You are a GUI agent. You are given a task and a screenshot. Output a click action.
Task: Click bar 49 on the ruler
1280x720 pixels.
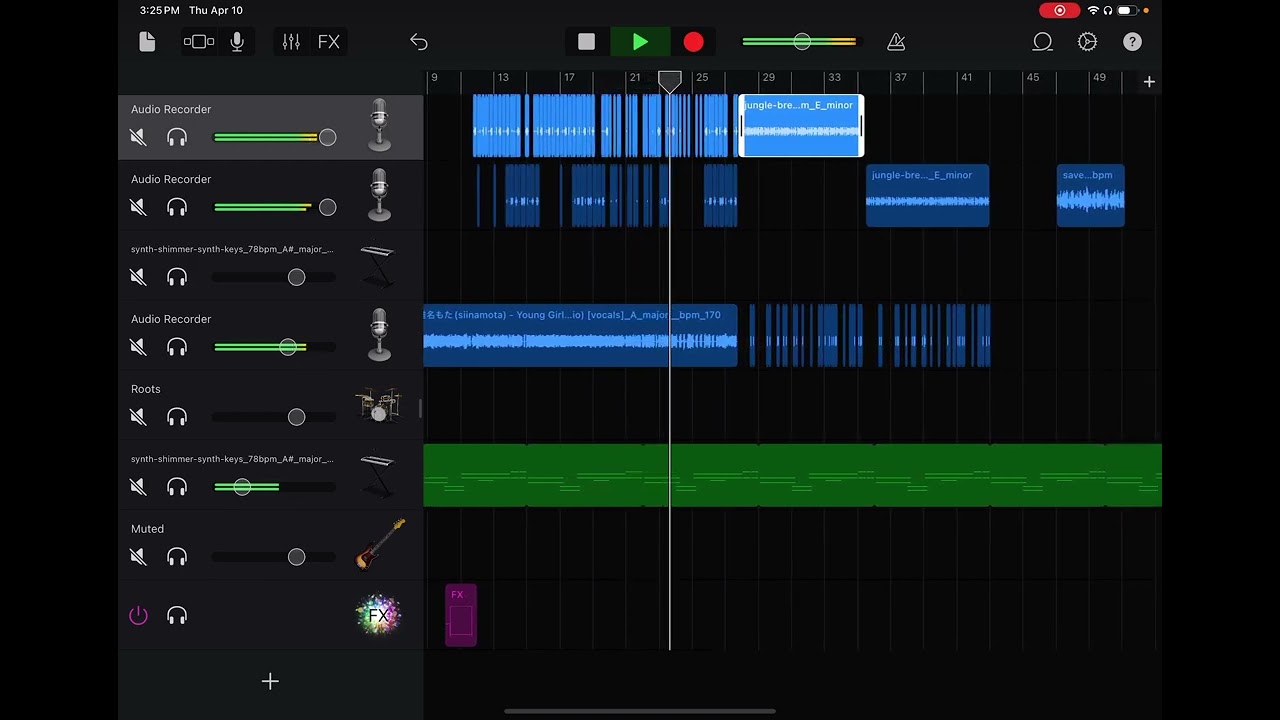[1099, 78]
